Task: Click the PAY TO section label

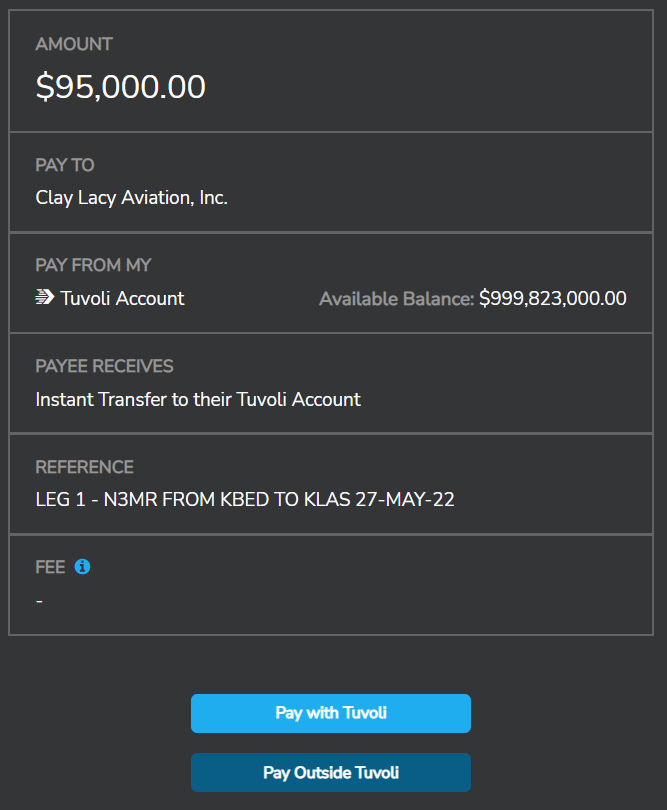Action: 65,165
